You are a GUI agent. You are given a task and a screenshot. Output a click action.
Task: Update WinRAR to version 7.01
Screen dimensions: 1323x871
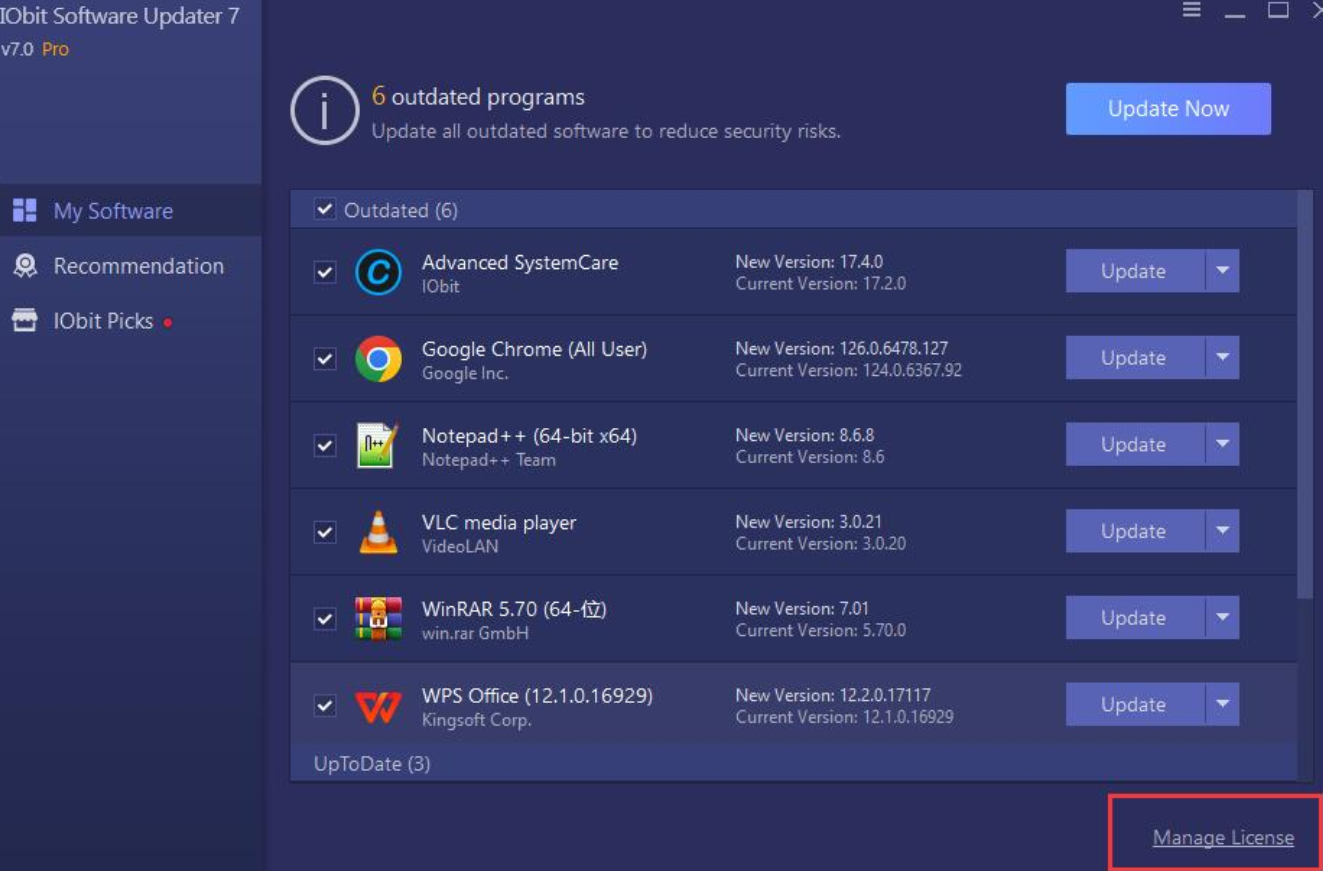click(1134, 618)
